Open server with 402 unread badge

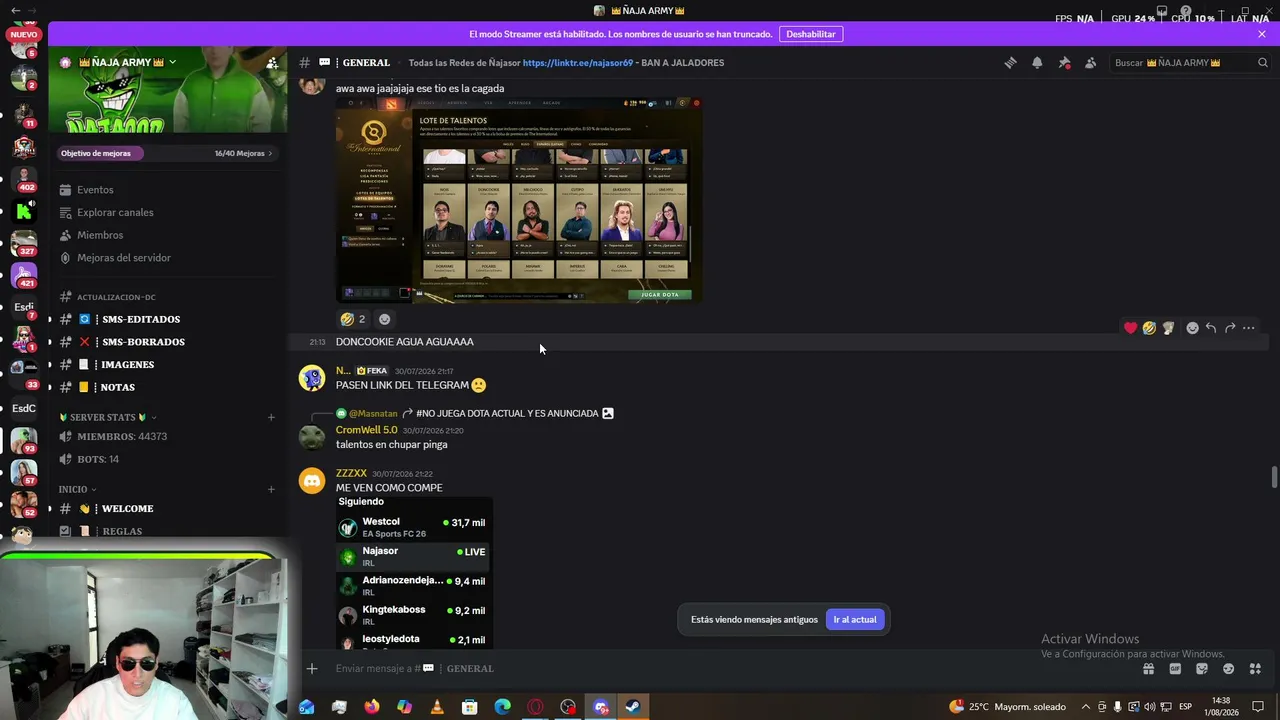[x=23, y=178]
